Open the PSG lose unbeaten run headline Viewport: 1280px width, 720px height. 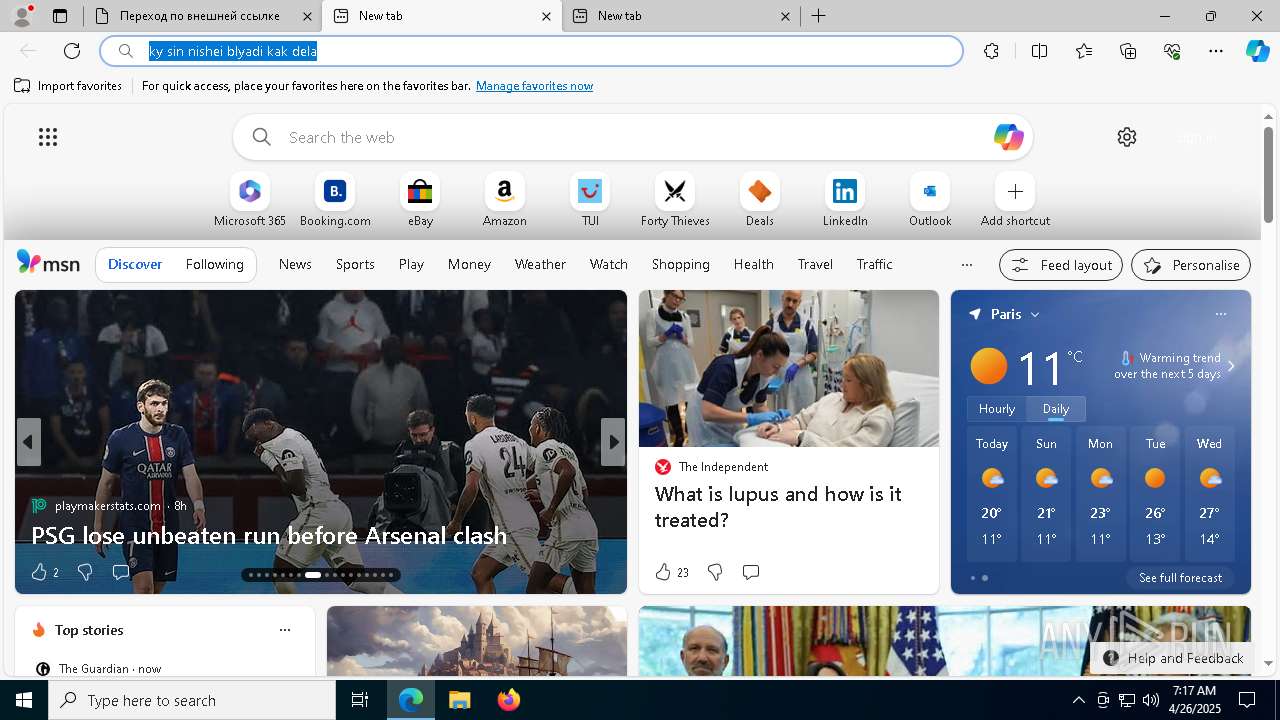coord(269,536)
